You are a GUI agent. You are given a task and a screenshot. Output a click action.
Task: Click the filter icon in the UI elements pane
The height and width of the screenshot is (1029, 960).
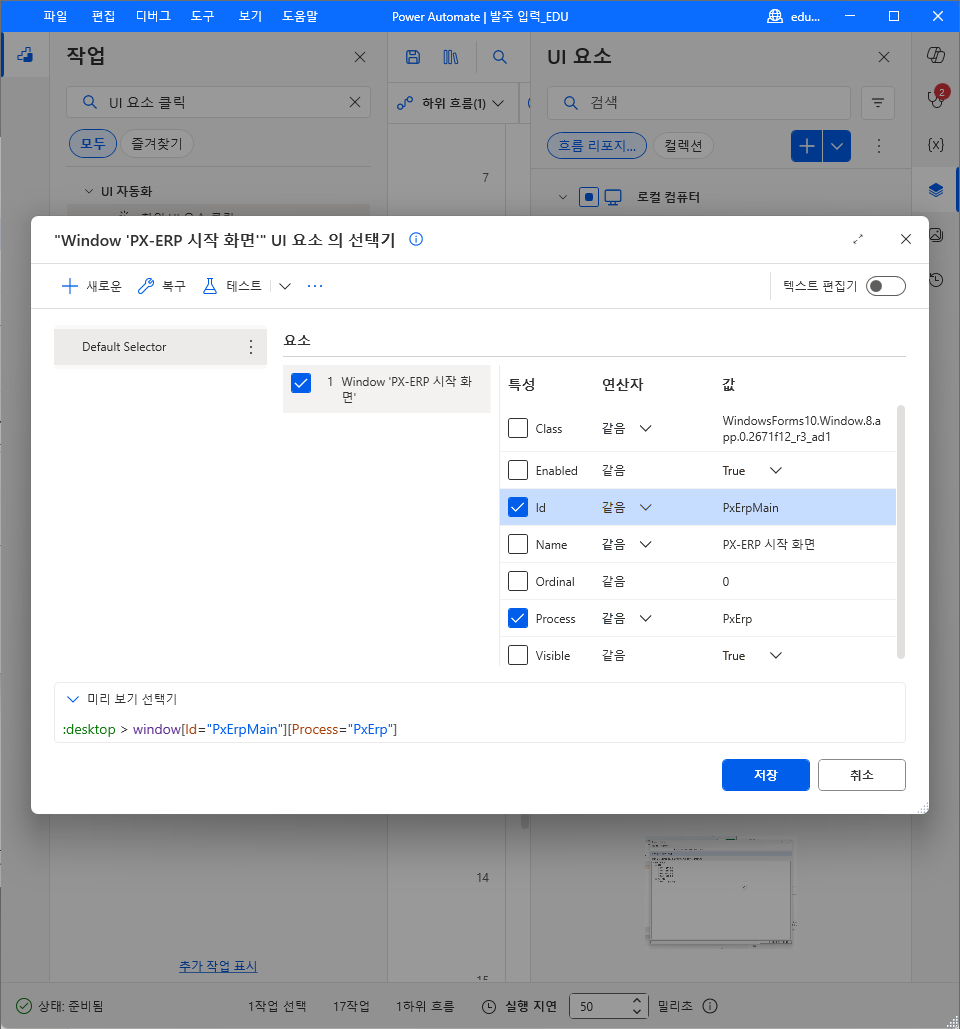pos(877,103)
